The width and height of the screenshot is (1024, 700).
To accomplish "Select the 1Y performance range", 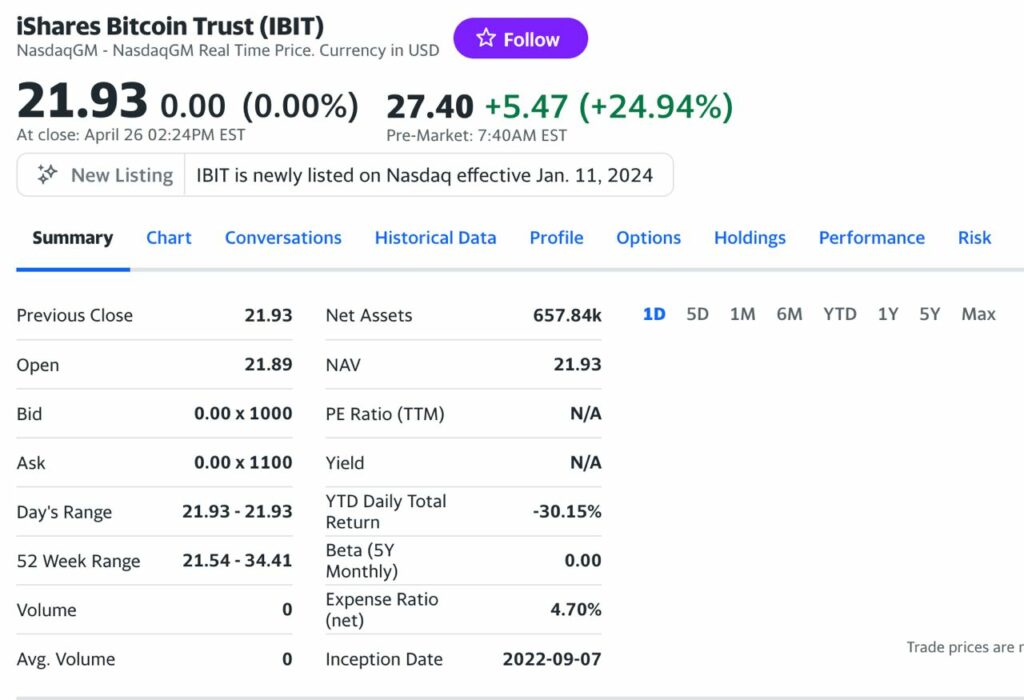I will click(x=886, y=313).
